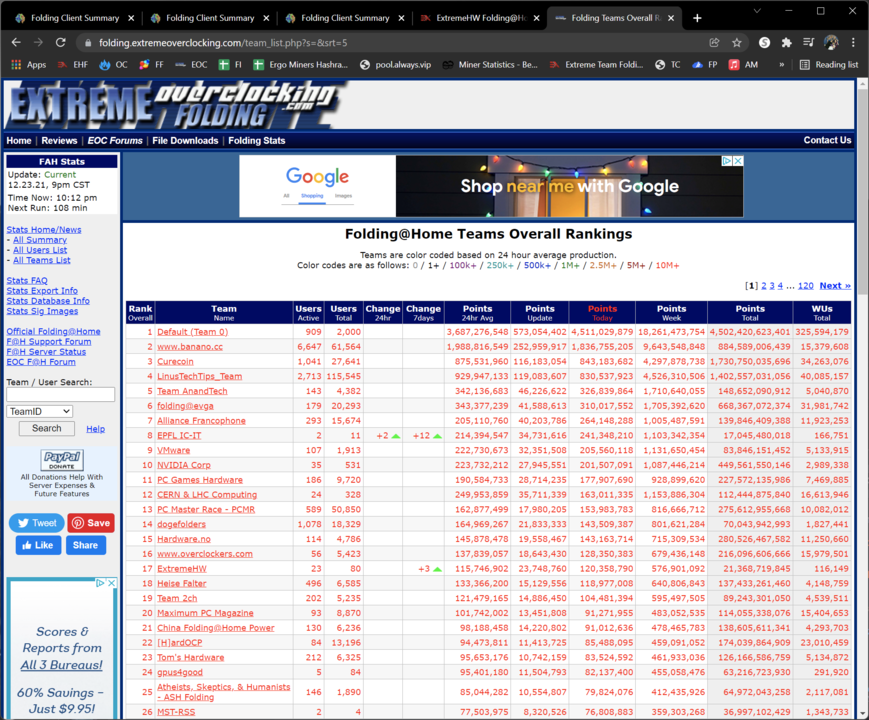Click the team Search button

45,427
